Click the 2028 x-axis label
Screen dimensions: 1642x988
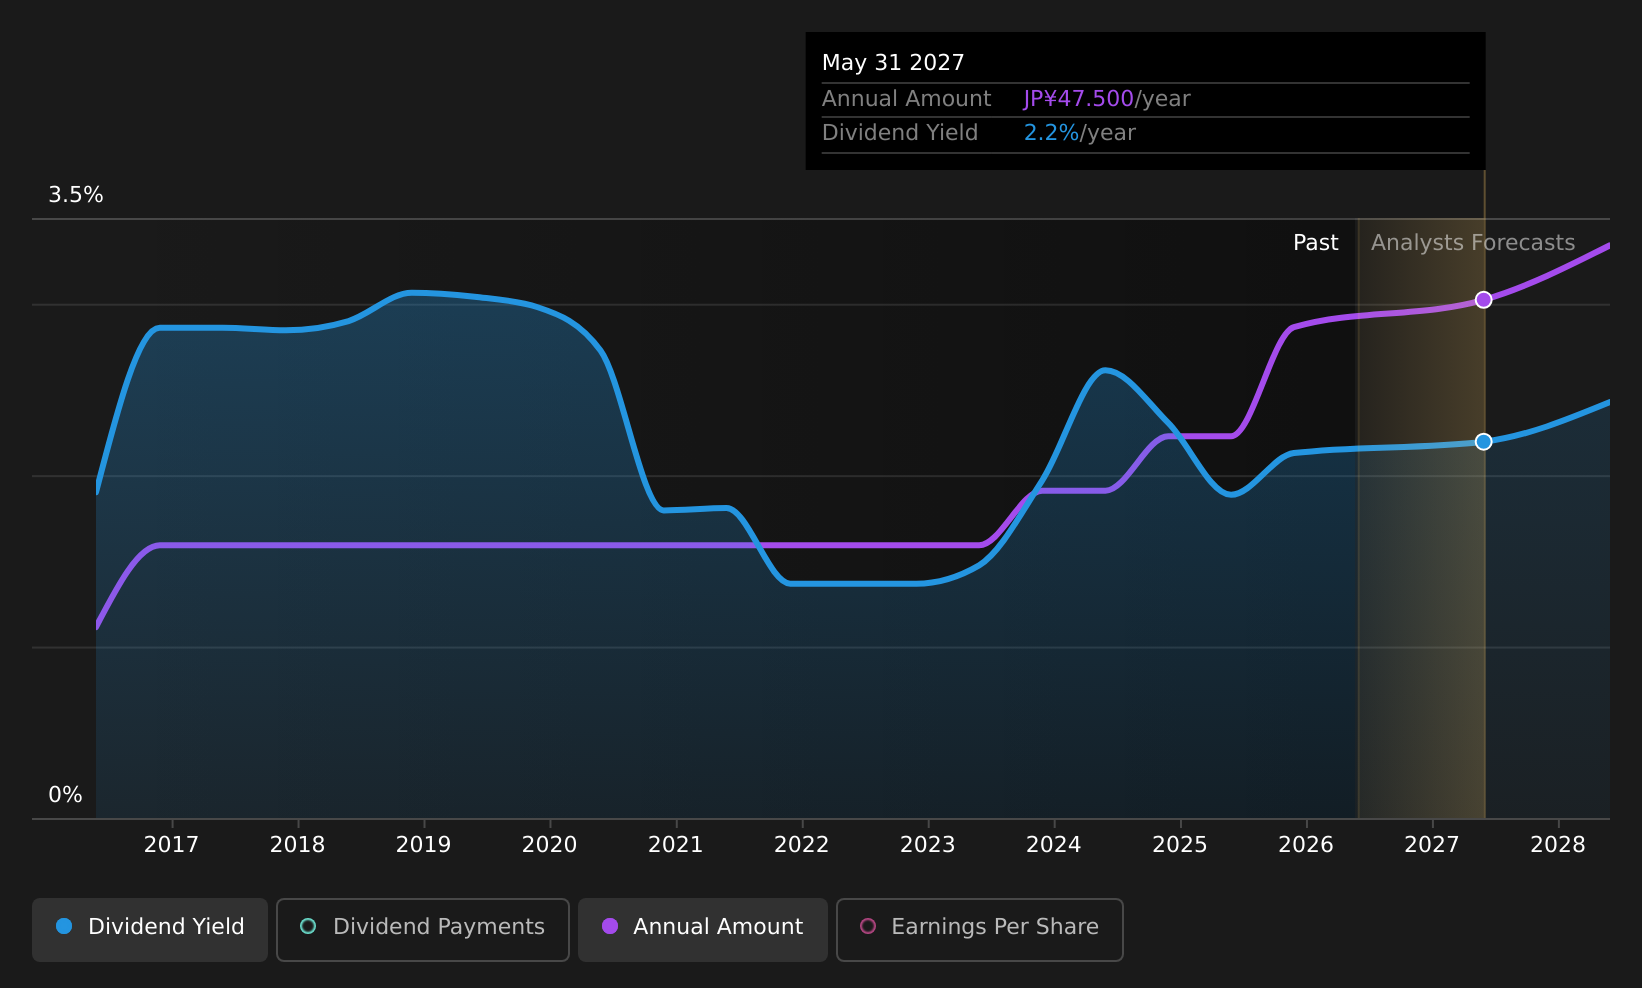click(x=1557, y=845)
